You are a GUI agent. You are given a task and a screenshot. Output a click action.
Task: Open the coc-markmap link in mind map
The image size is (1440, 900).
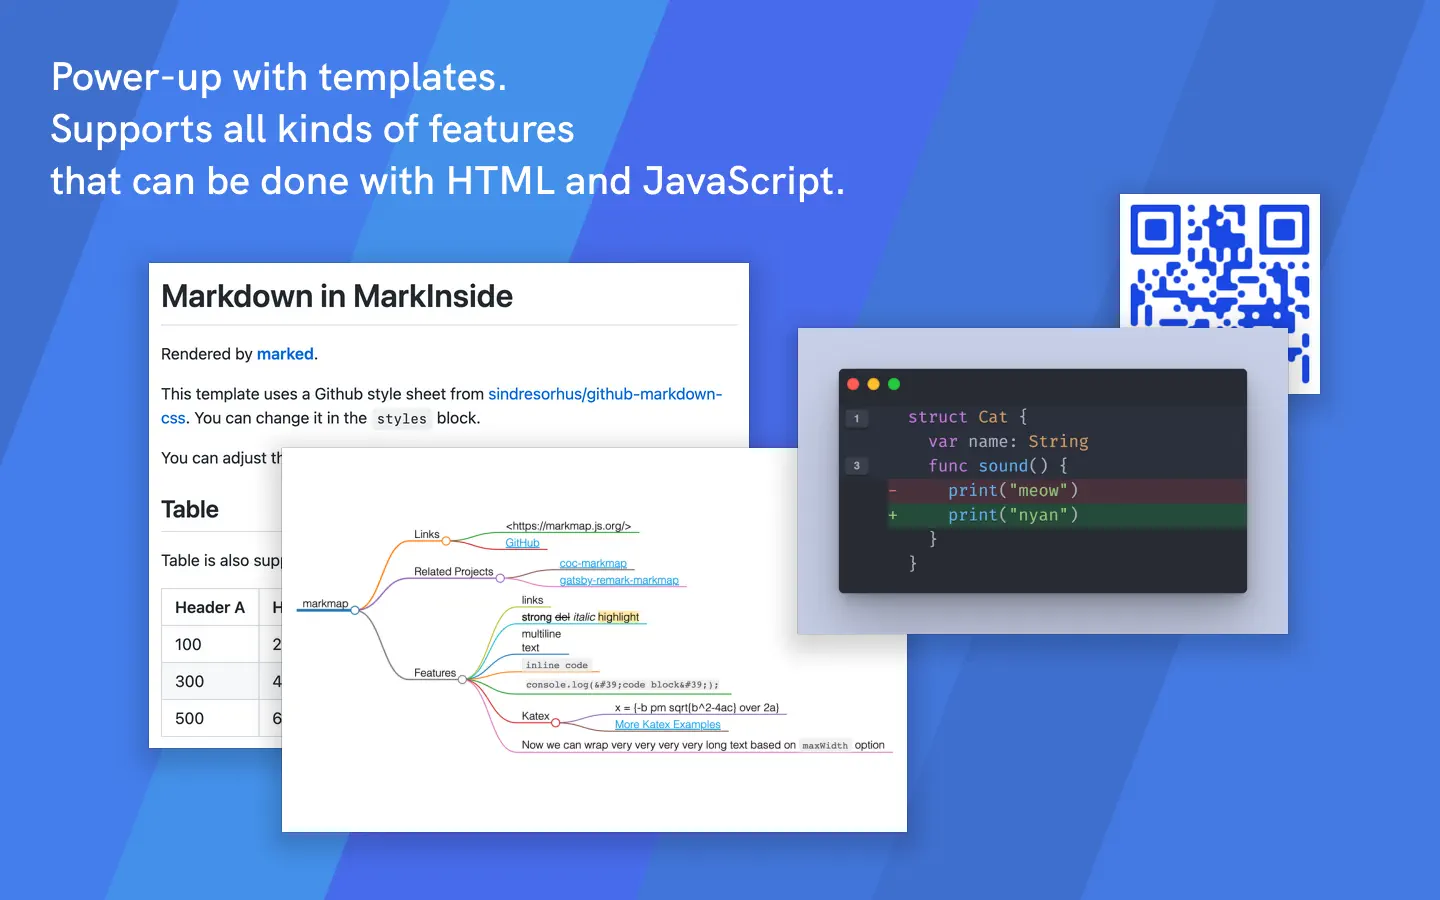tap(593, 564)
